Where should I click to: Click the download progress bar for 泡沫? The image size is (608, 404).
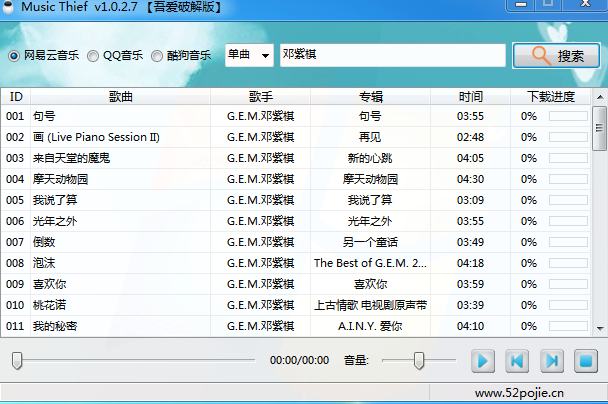click(x=568, y=263)
